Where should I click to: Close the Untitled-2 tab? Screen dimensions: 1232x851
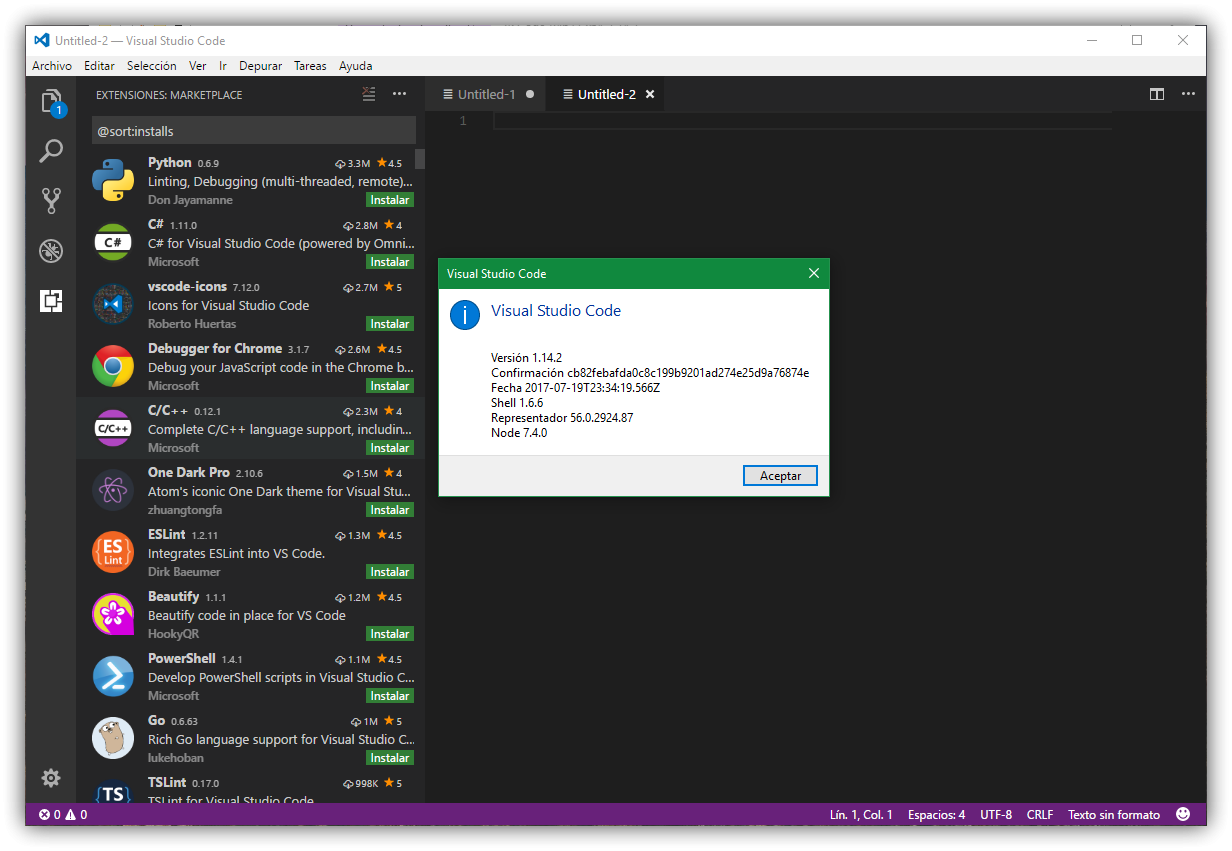tap(650, 95)
